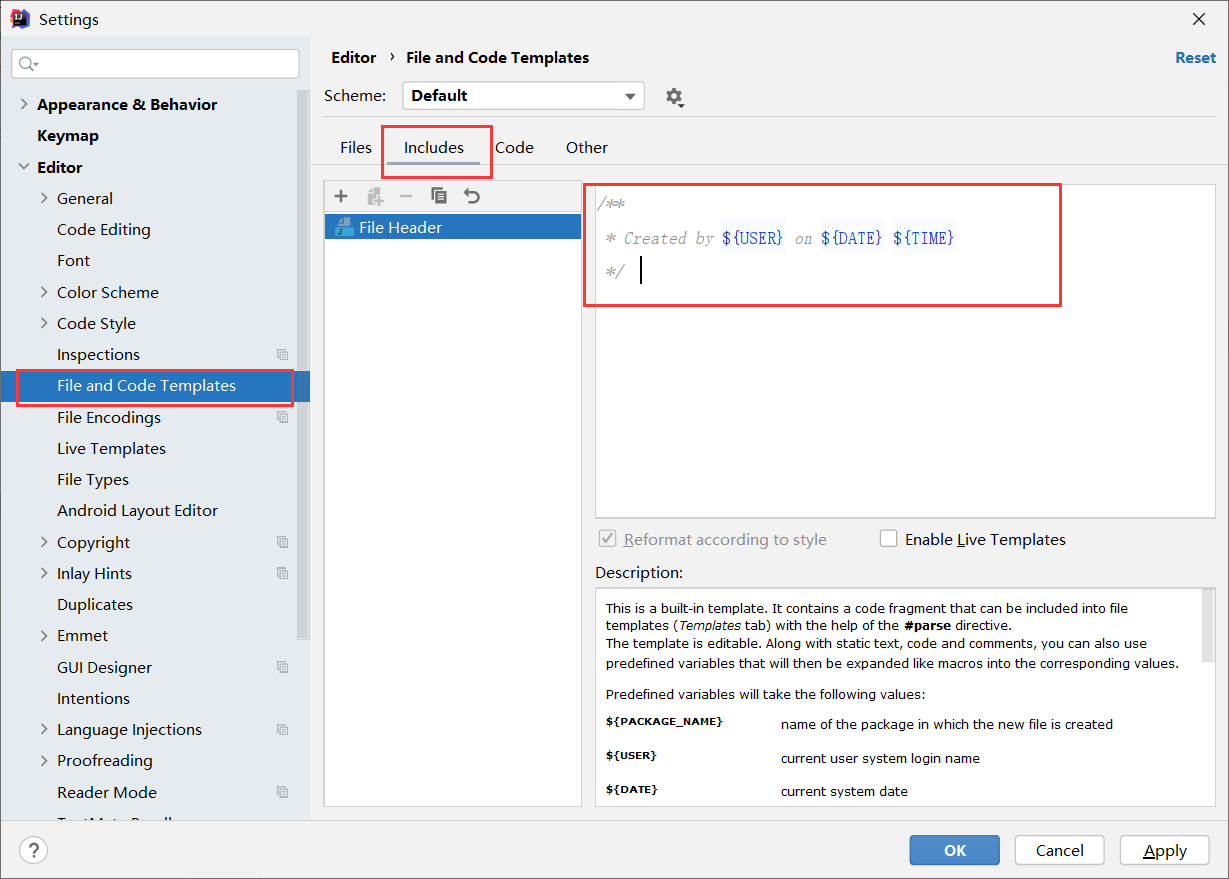The width and height of the screenshot is (1229, 879).
Task: Click the File Header template icon
Action: 344,227
